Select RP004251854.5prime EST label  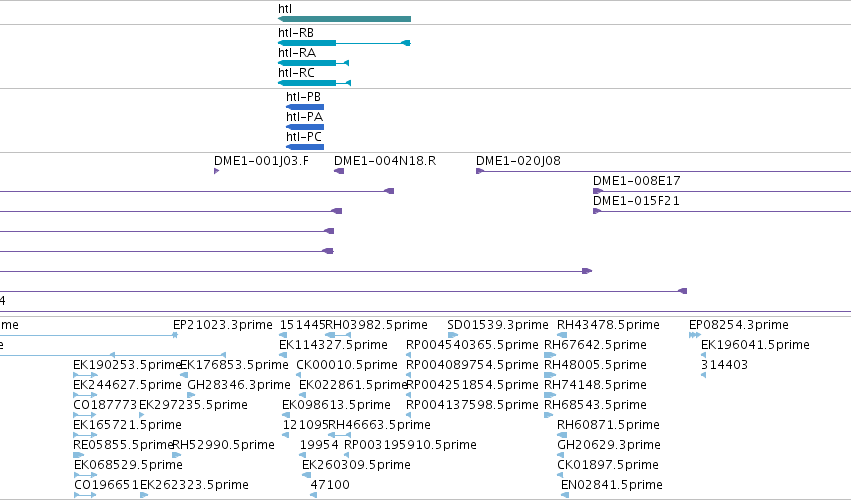(472, 385)
